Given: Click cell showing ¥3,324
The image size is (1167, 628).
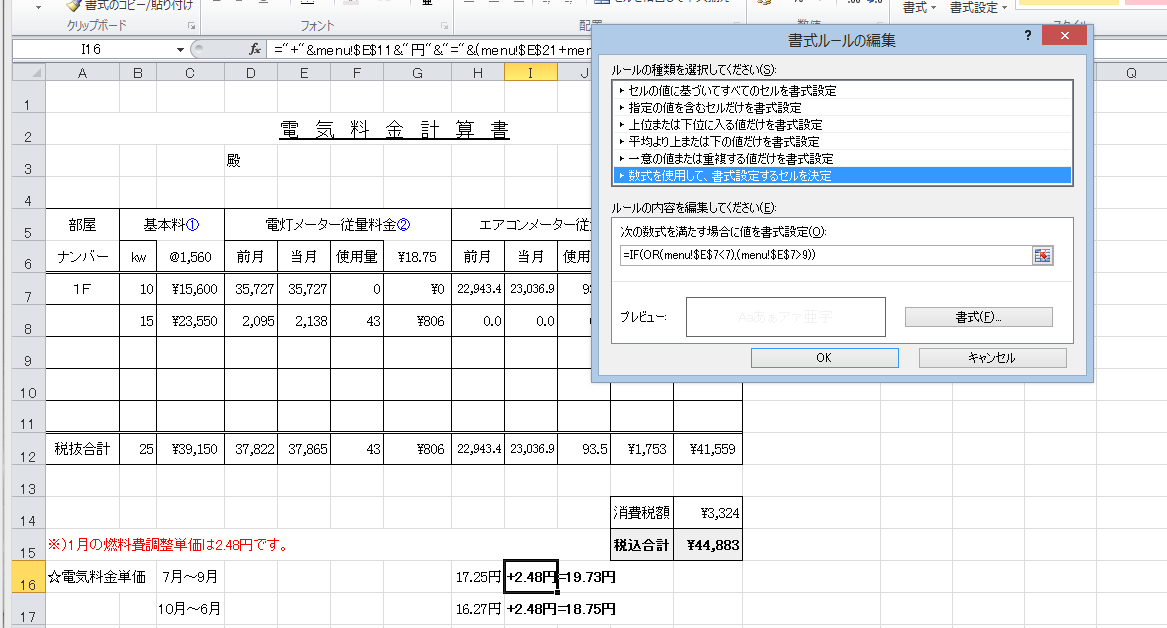Looking at the screenshot, I should [x=708, y=513].
